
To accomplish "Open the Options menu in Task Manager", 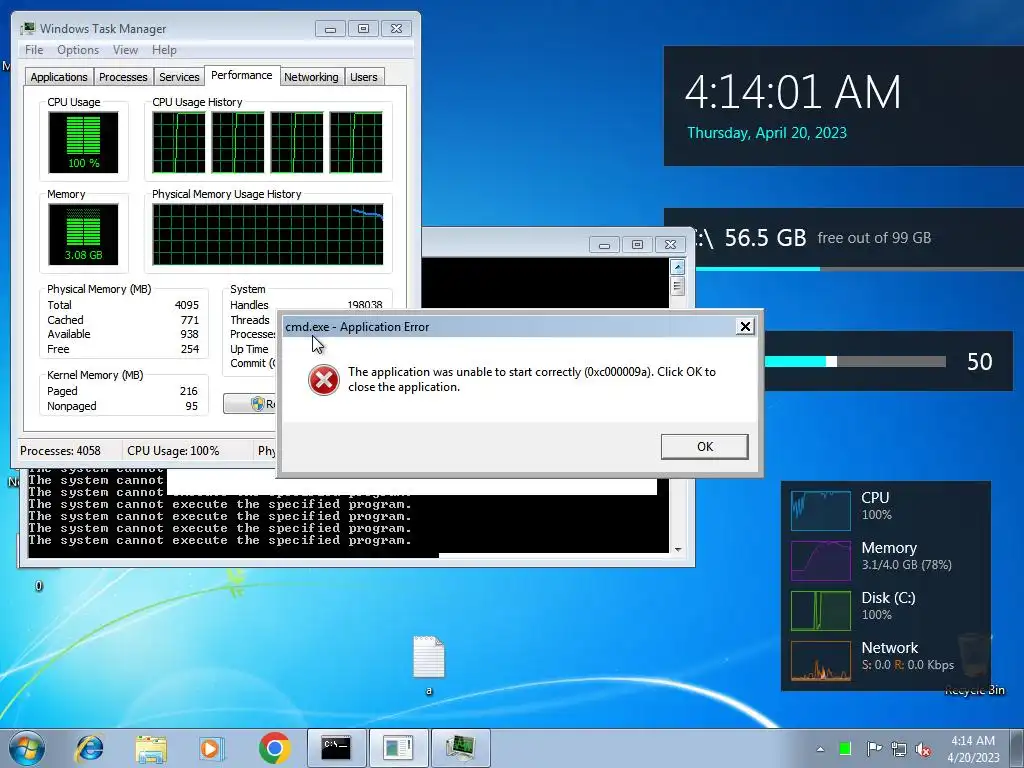I will [78, 50].
